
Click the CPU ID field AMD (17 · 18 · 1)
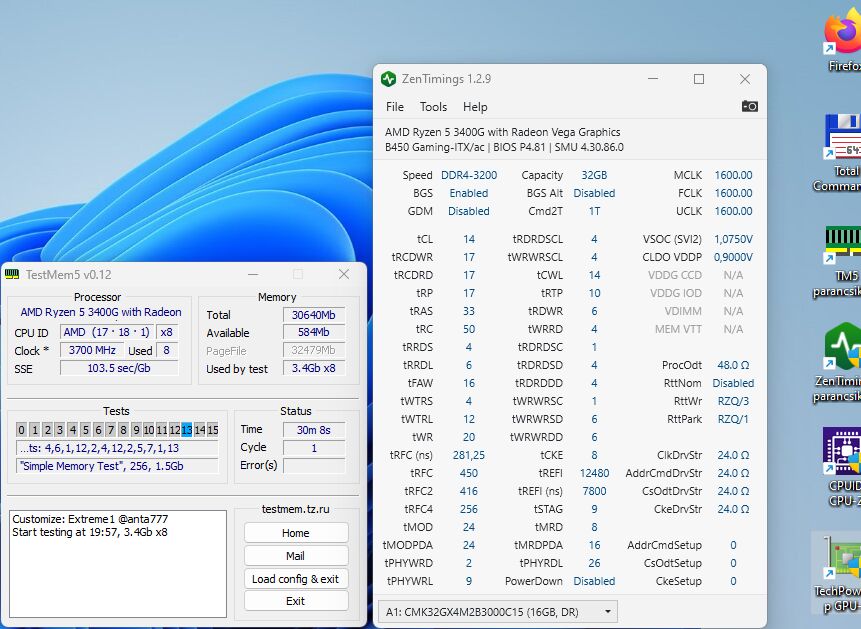click(107, 332)
